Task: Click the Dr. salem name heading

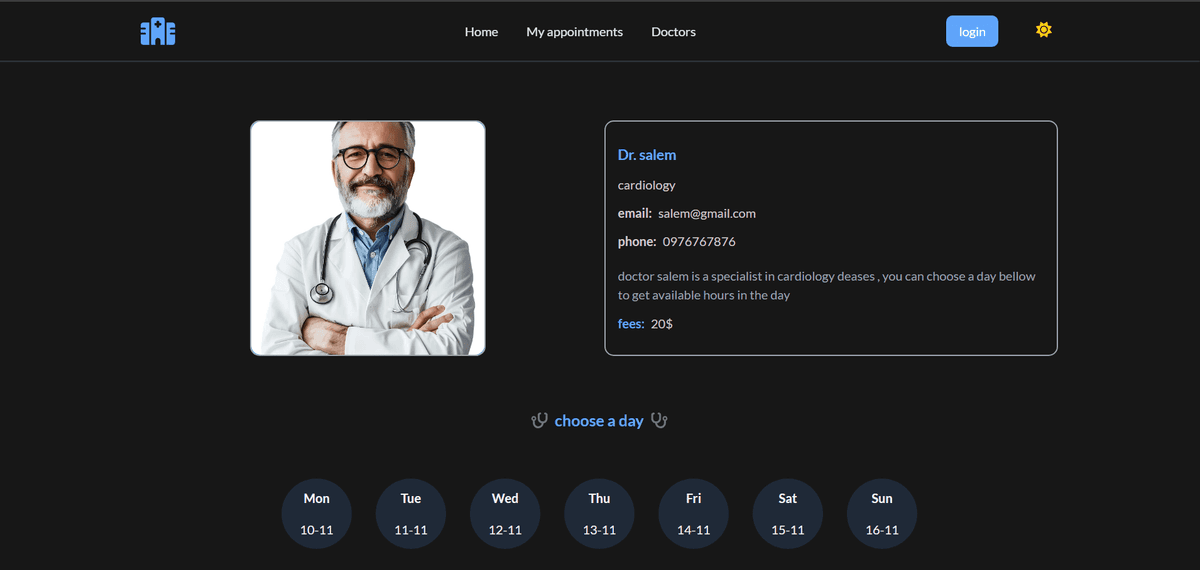Action: pyautogui.click(x=647, y=155)
